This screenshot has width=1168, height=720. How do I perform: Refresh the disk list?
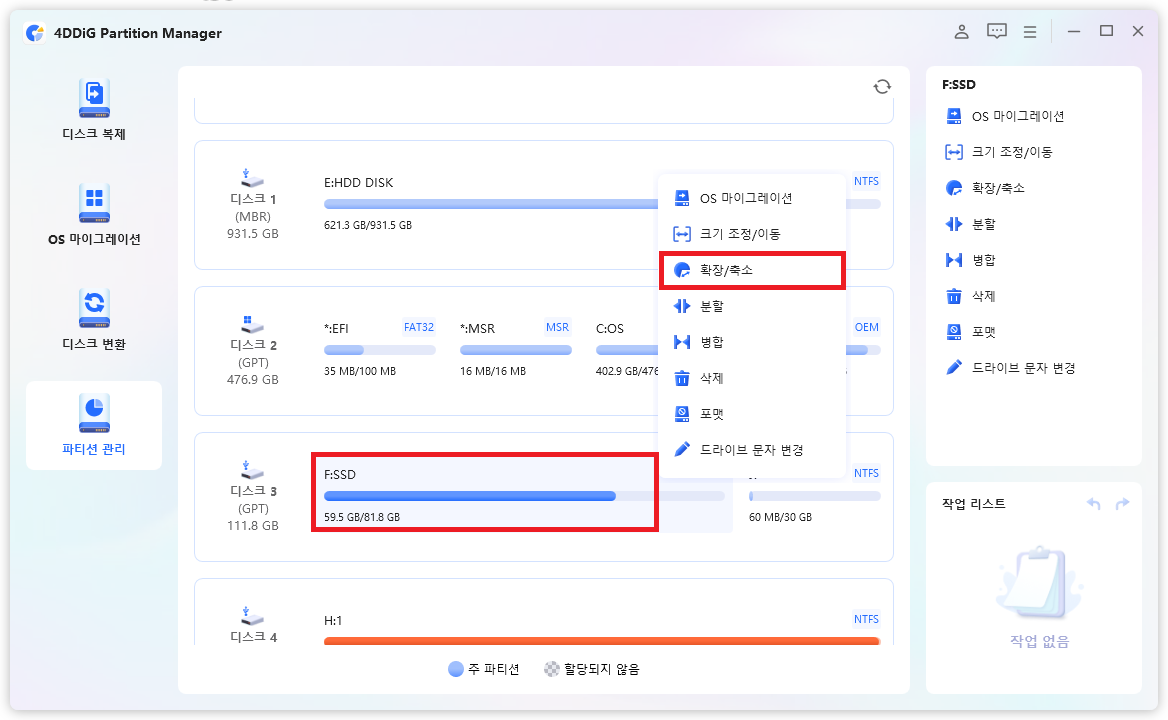coord(881,86)
